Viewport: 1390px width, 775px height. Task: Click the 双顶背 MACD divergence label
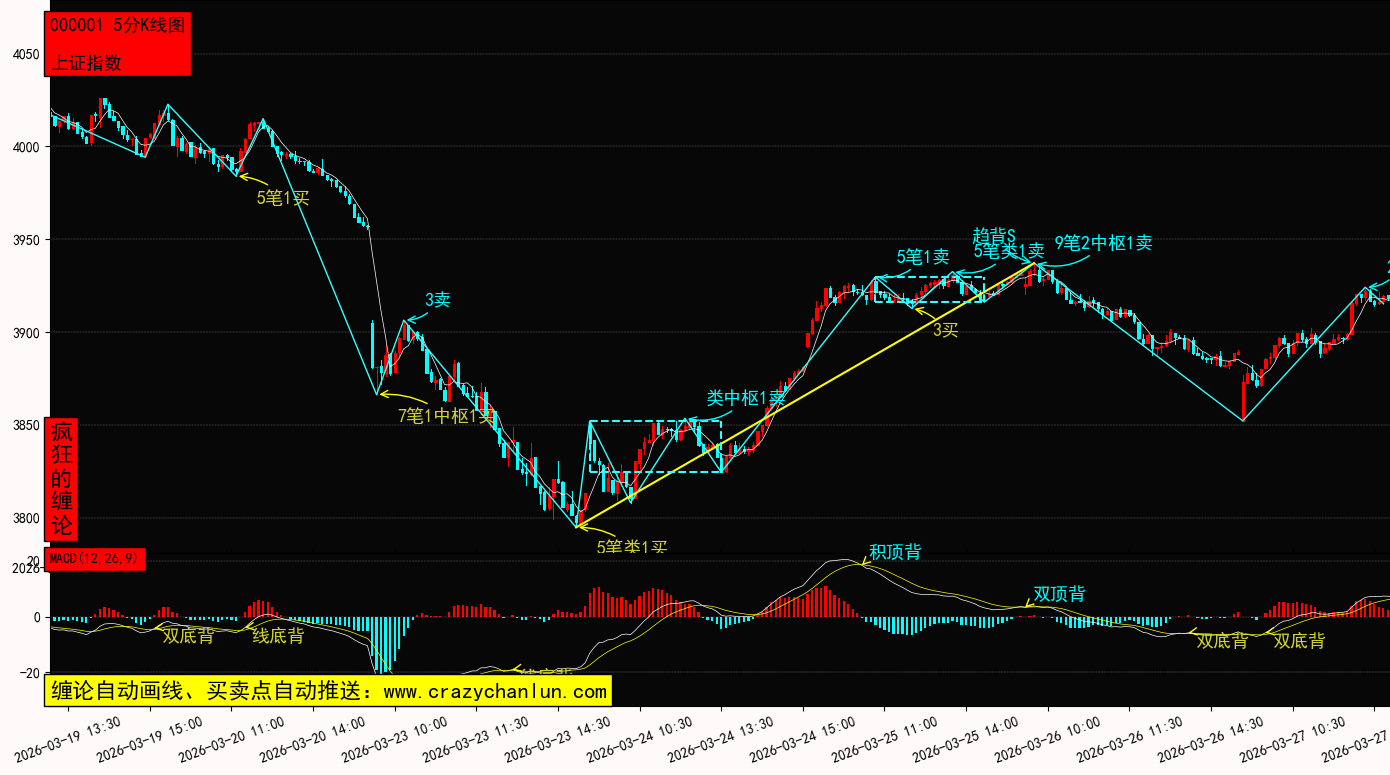pyautogui.click(x=1059, y=594)
